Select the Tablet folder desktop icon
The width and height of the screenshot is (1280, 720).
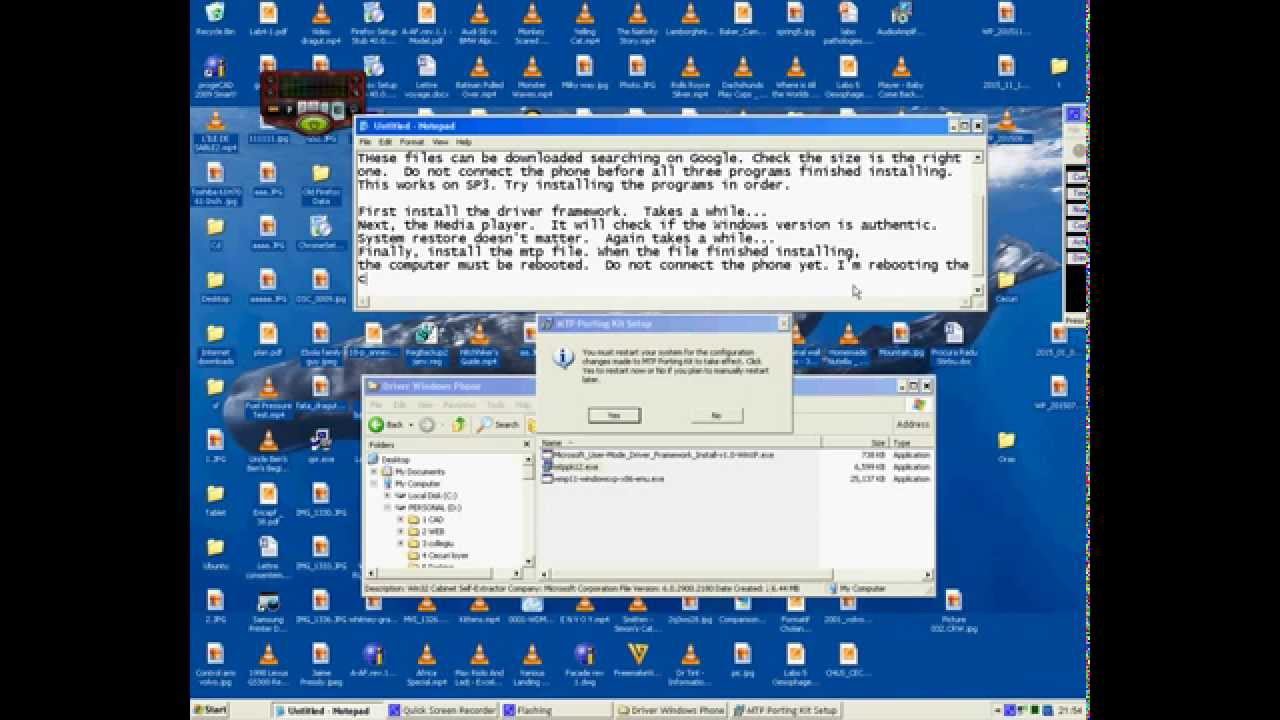215,501
